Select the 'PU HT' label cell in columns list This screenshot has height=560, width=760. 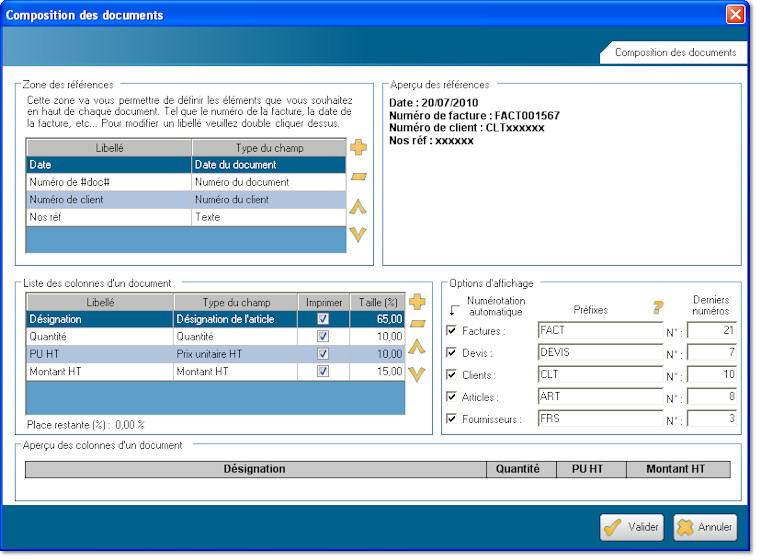coord(100,354)
